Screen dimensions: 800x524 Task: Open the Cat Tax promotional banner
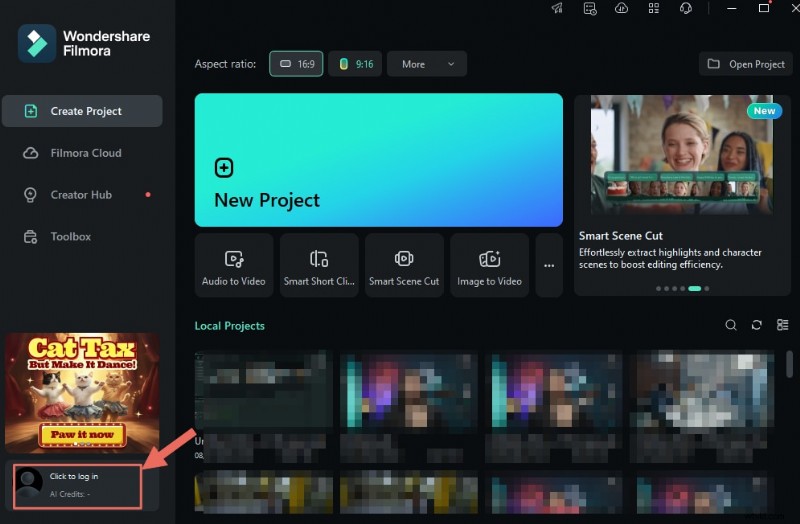(82, 393)
